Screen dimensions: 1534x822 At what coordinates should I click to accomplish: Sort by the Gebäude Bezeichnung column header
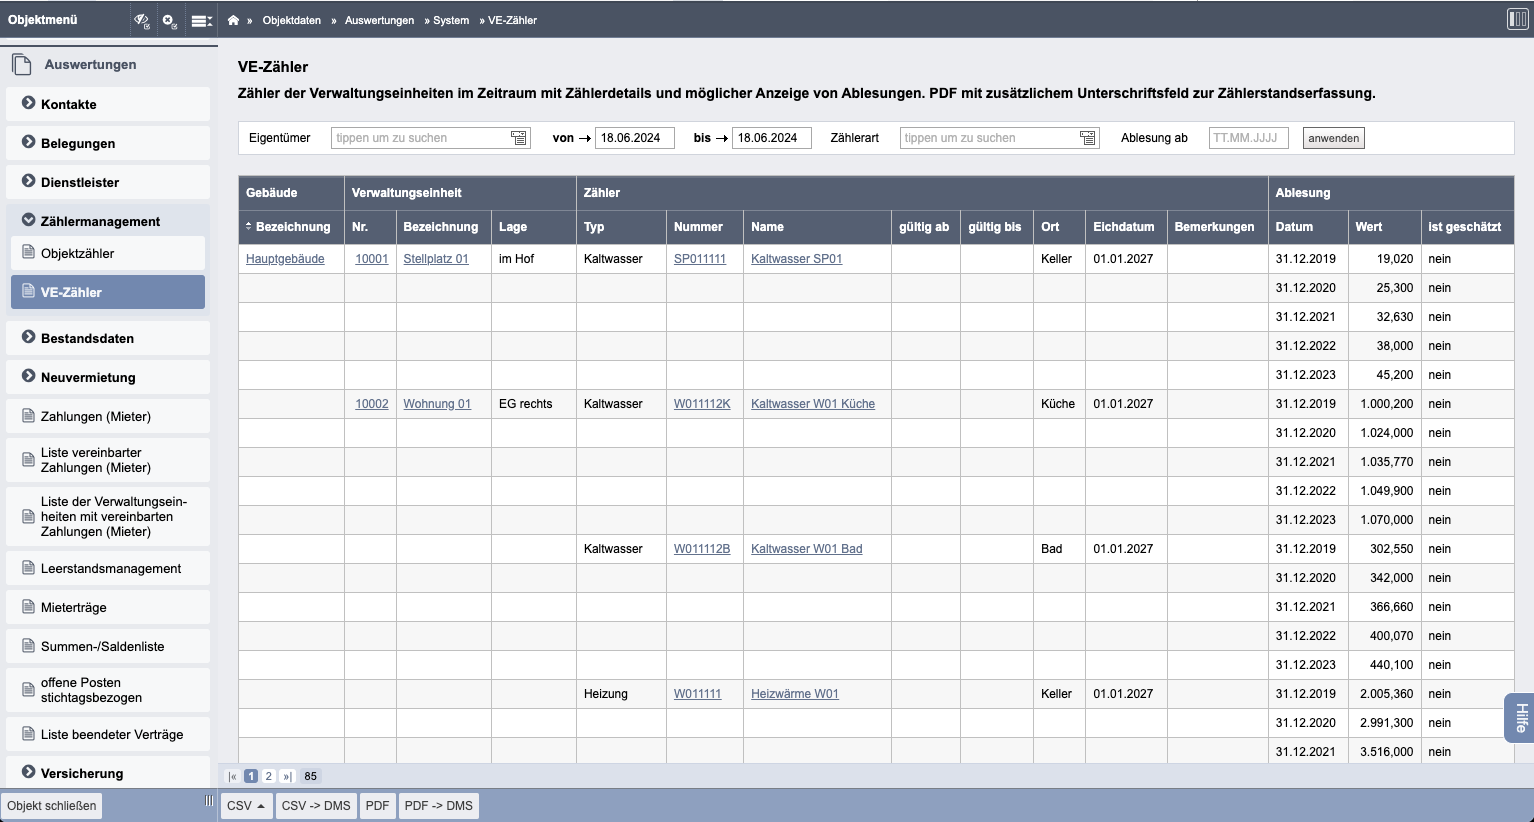pos(291,227)
